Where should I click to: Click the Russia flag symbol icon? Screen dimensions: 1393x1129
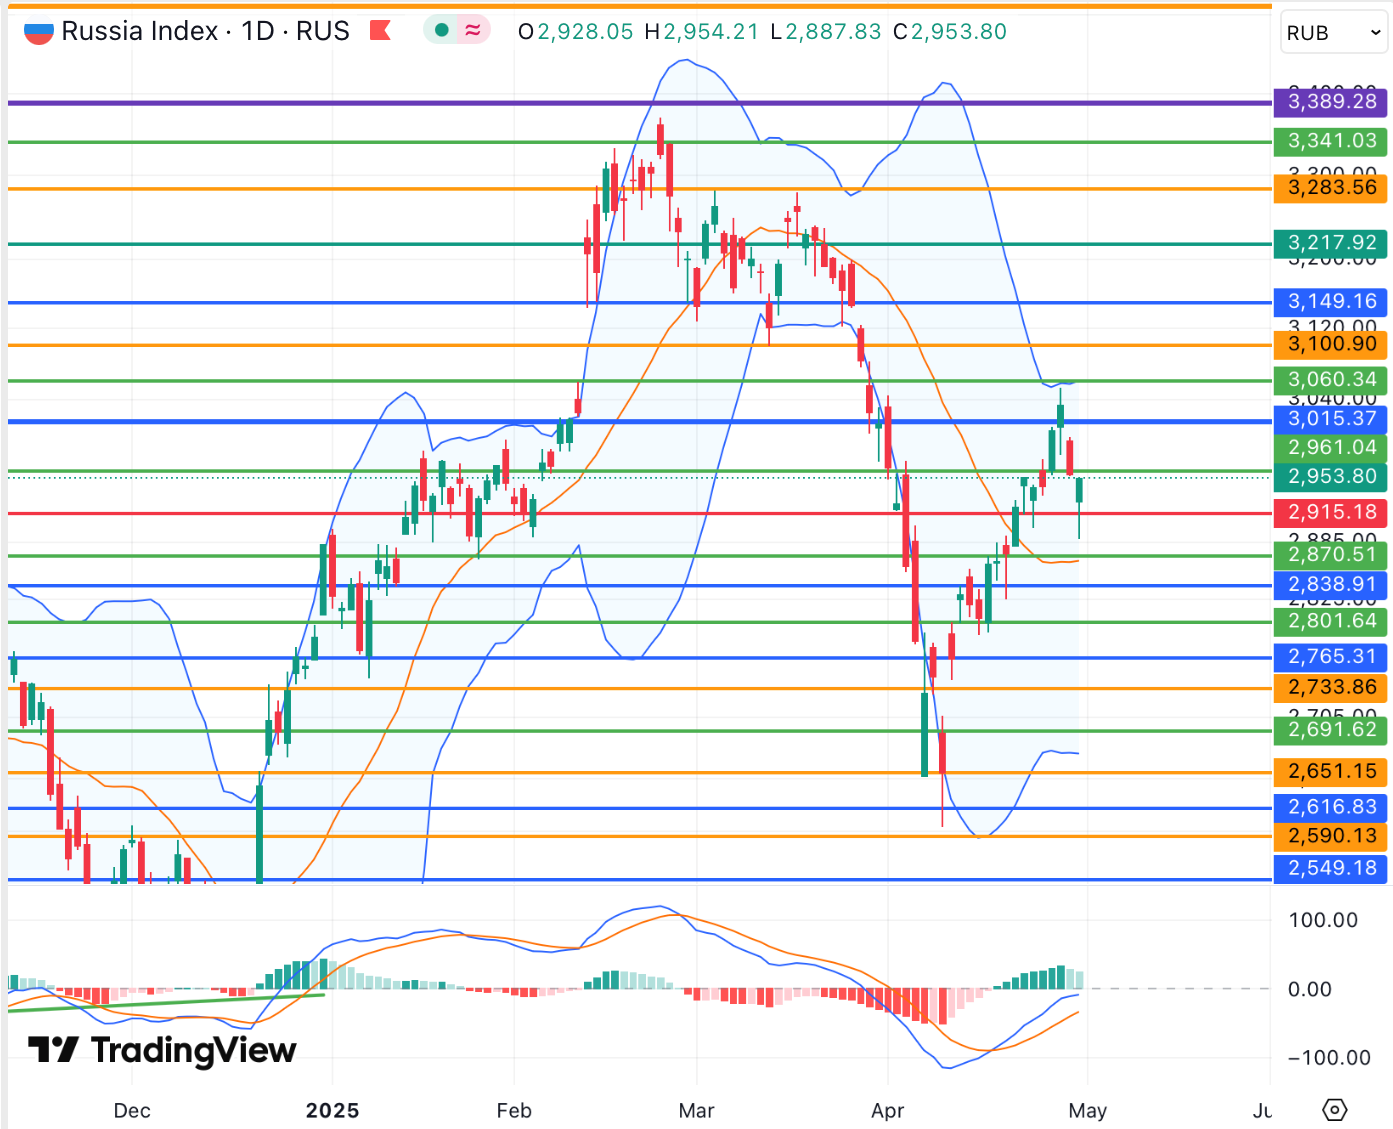[x=38, y=32]
